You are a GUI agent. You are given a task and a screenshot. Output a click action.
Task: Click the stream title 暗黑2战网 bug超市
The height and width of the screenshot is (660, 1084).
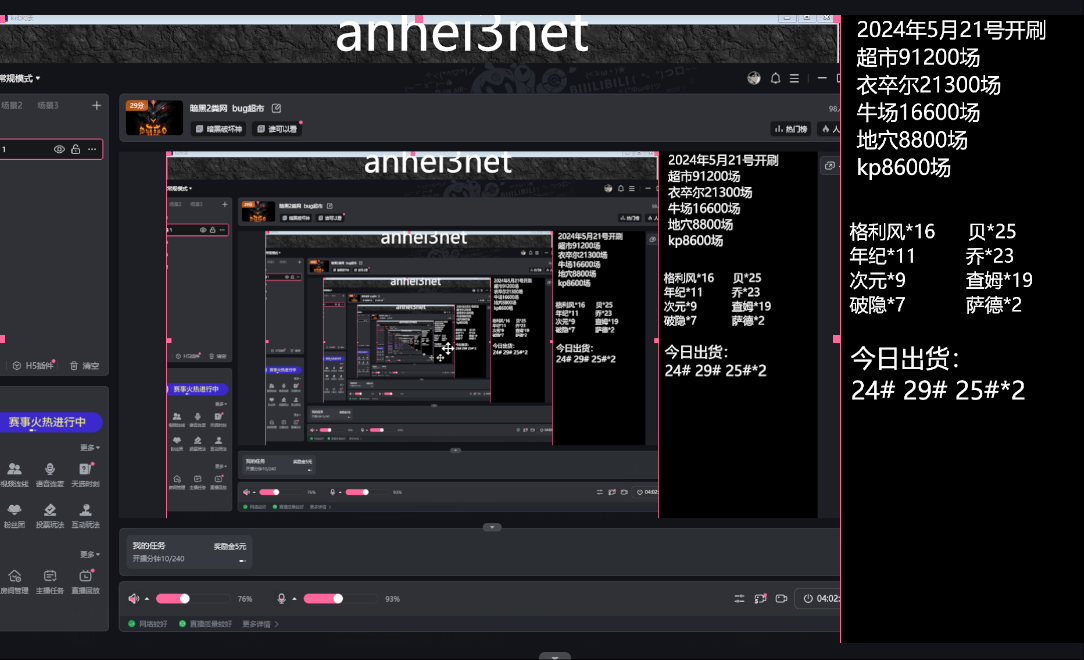(x=227, y=108)
